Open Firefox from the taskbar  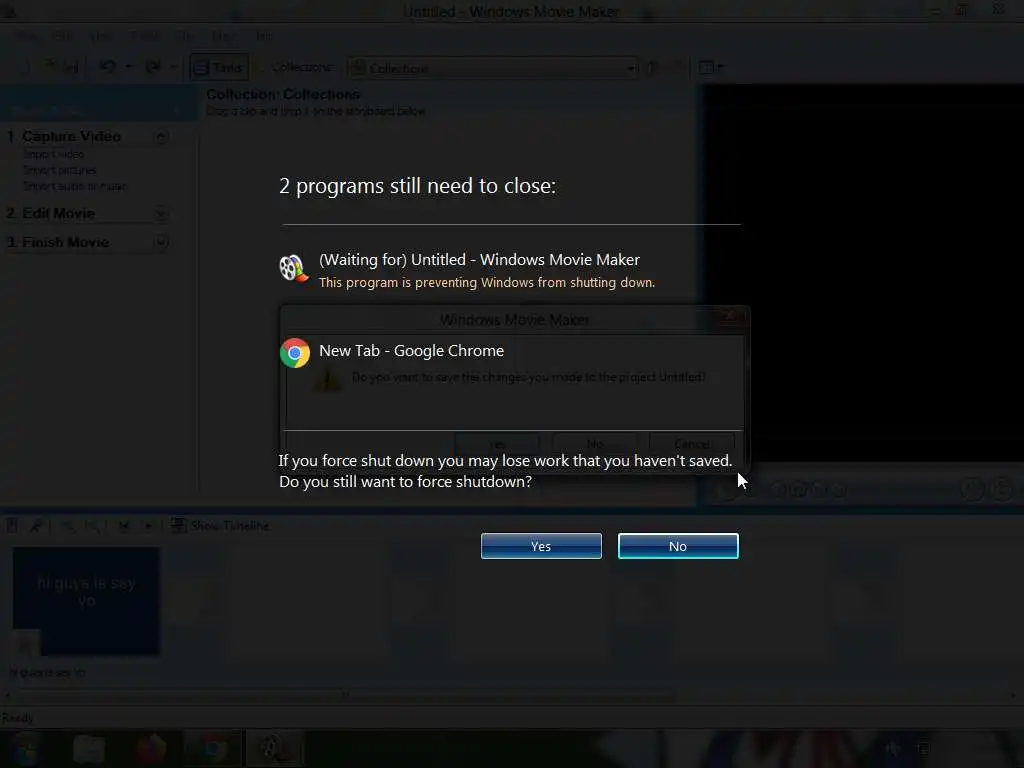(151, 749)
